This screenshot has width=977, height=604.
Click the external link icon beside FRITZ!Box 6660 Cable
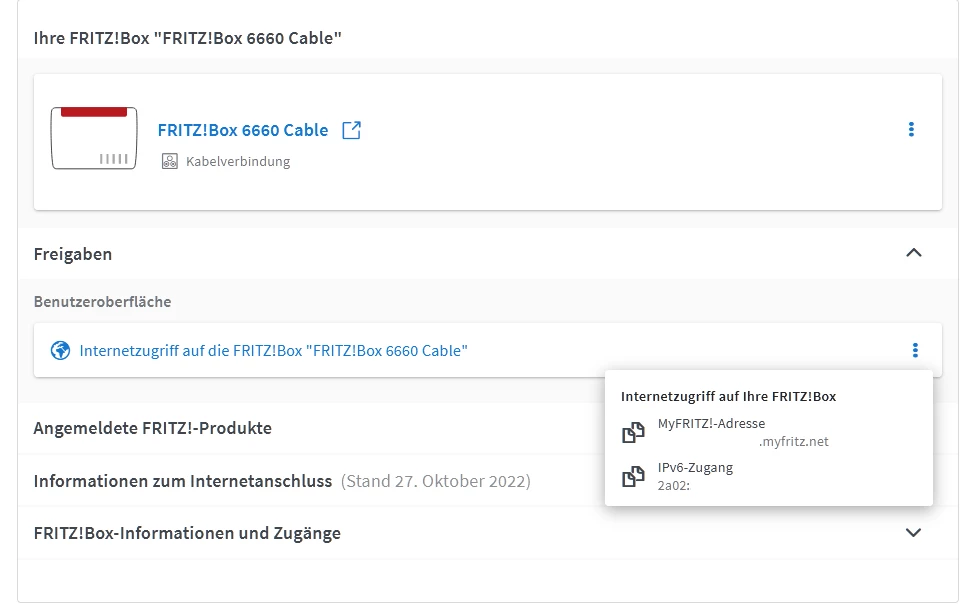pyautogui.click(x=351, y=130)
